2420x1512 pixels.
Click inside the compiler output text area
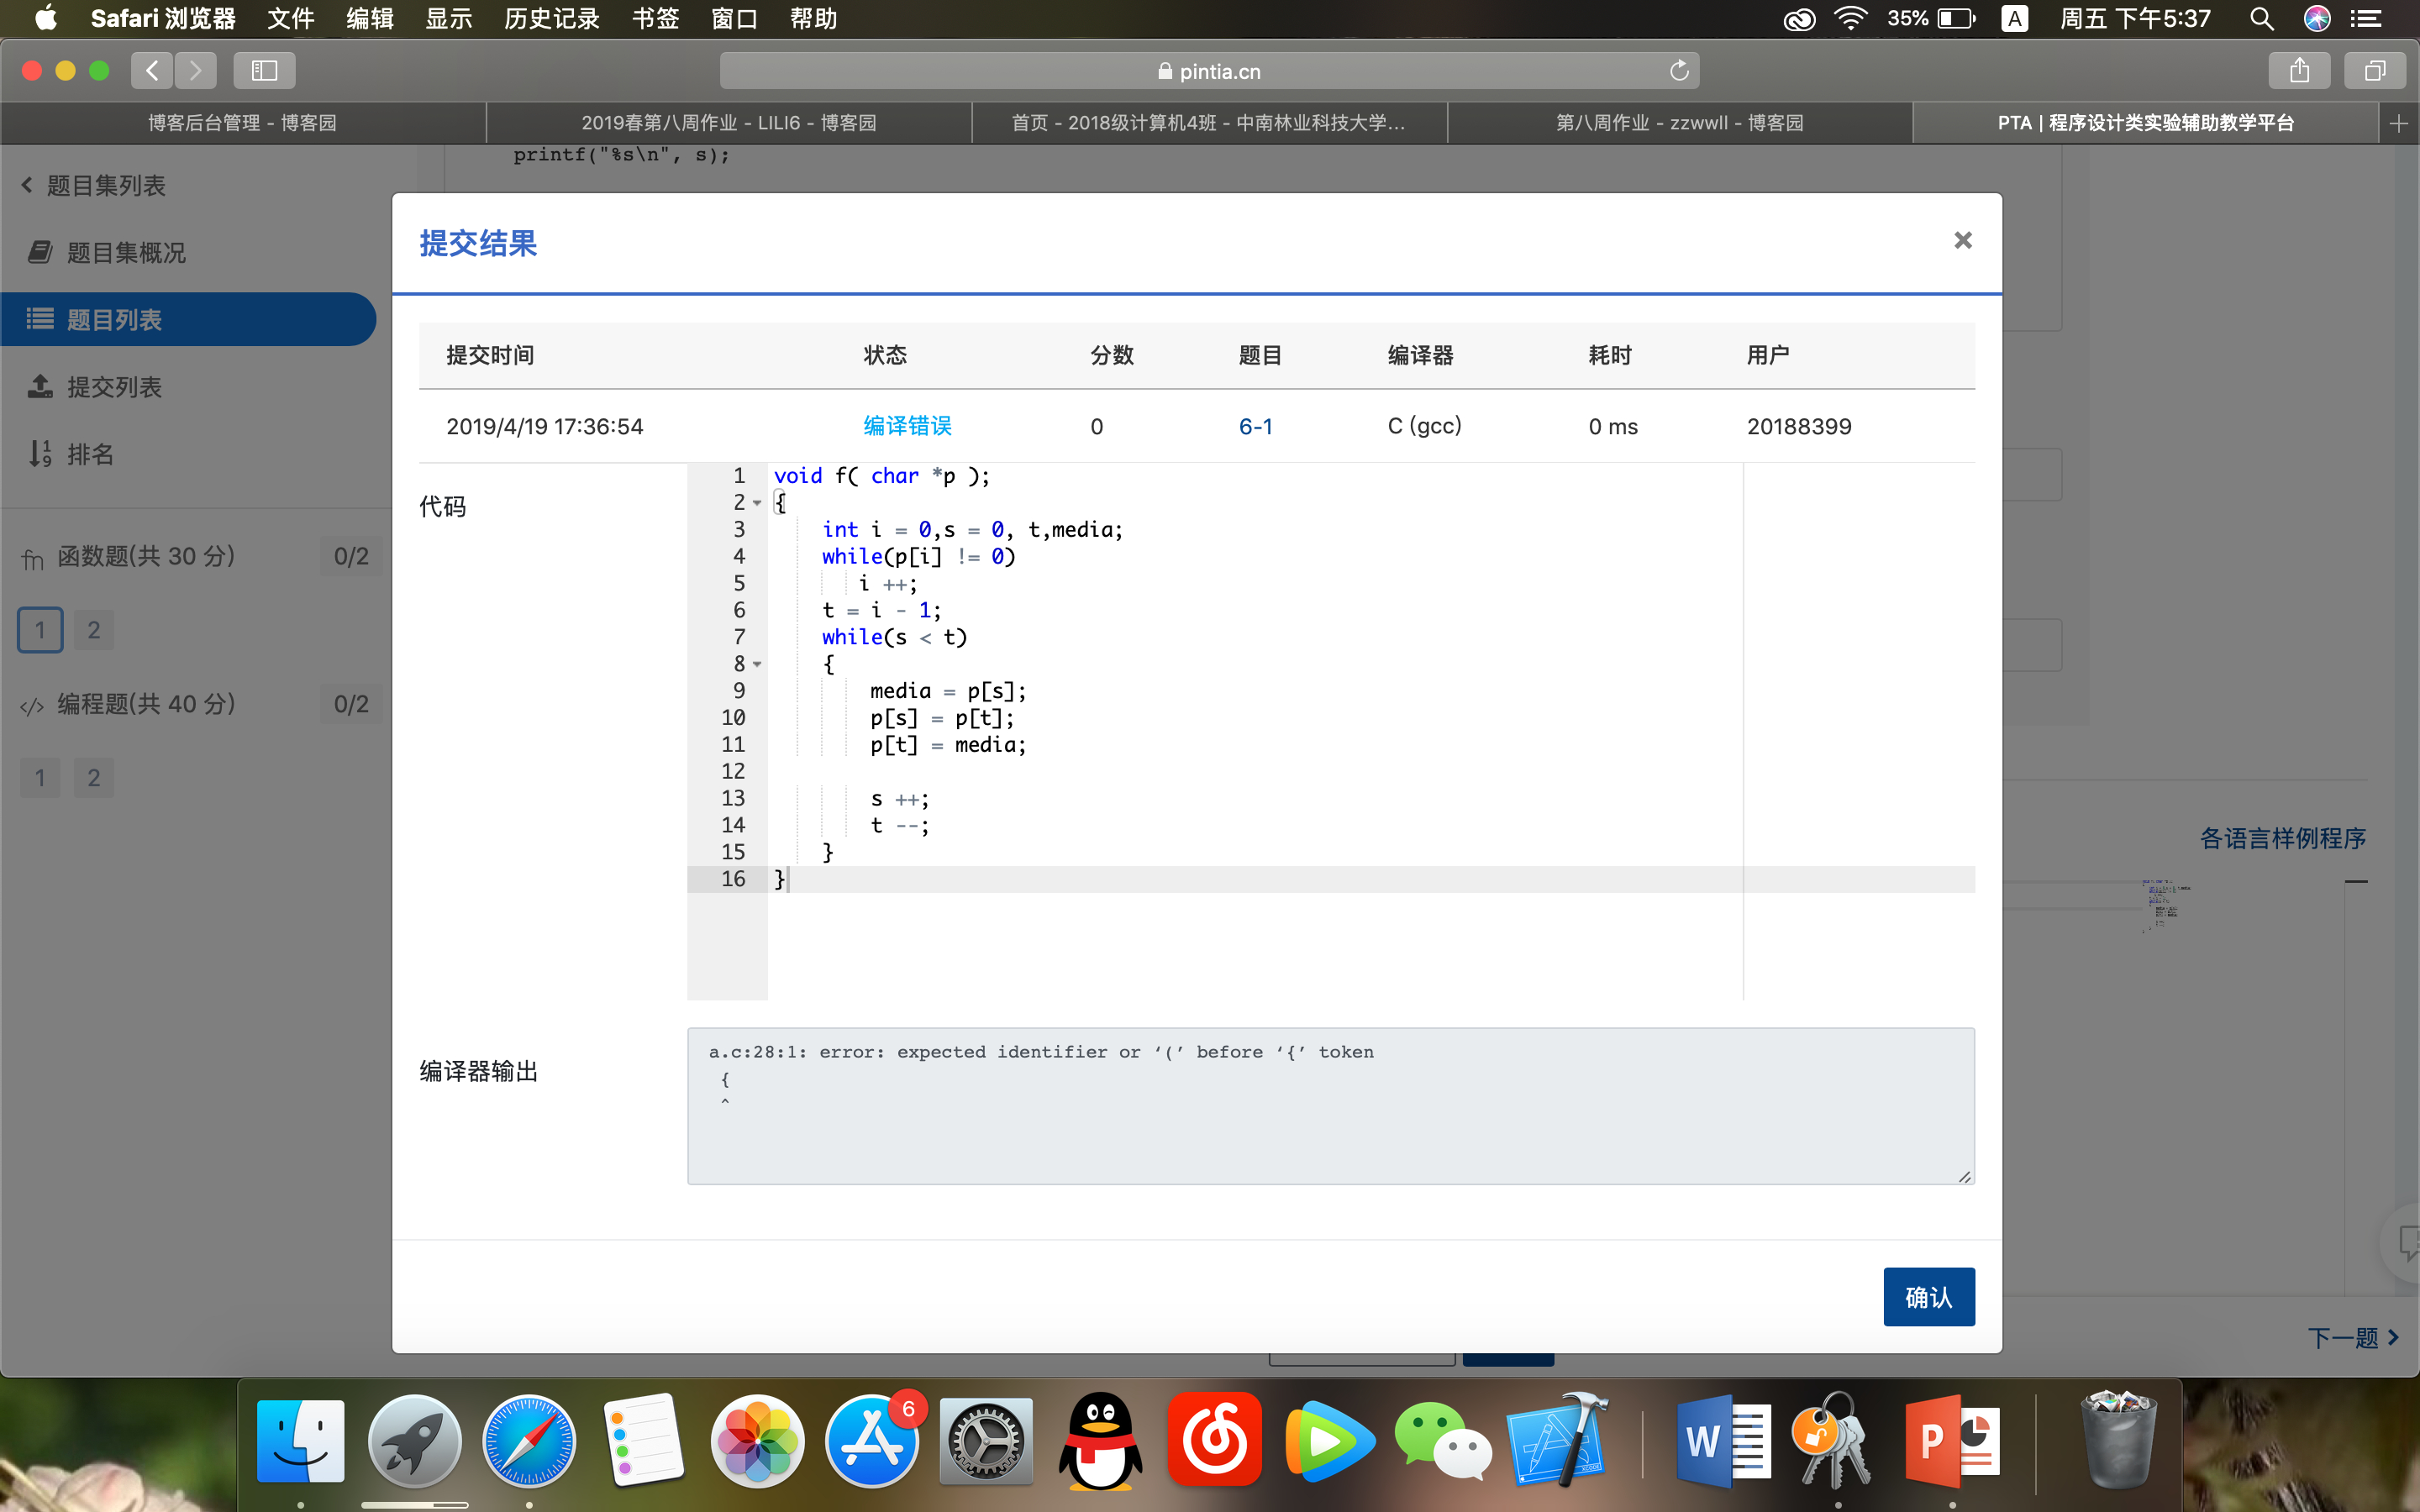[1330, 1106]
